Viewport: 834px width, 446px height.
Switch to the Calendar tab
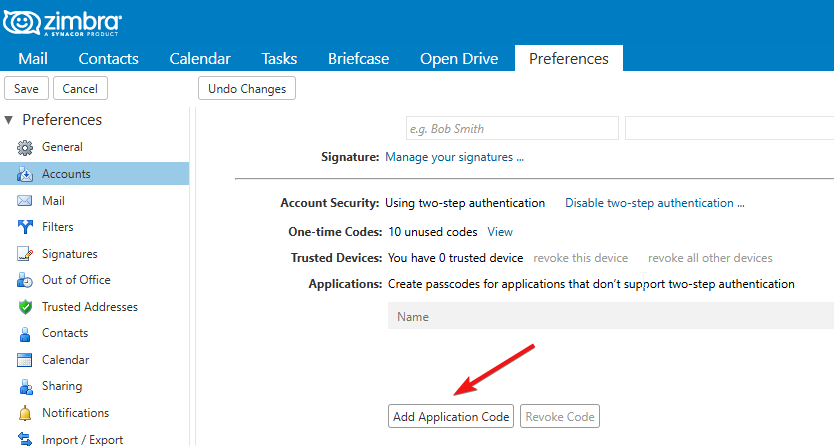click(x=200, y=58)
